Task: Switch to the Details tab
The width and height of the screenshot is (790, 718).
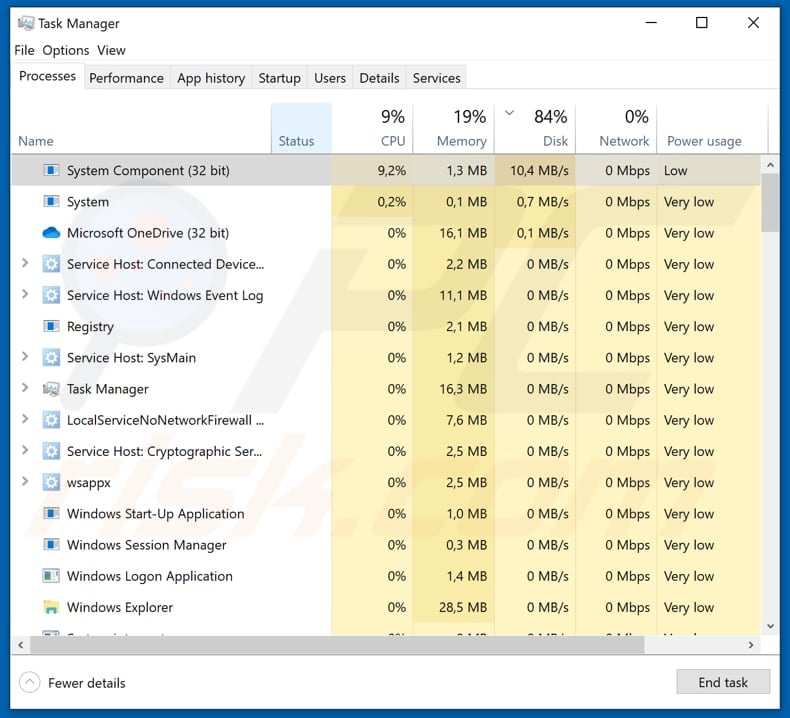Action: (379, 78)
